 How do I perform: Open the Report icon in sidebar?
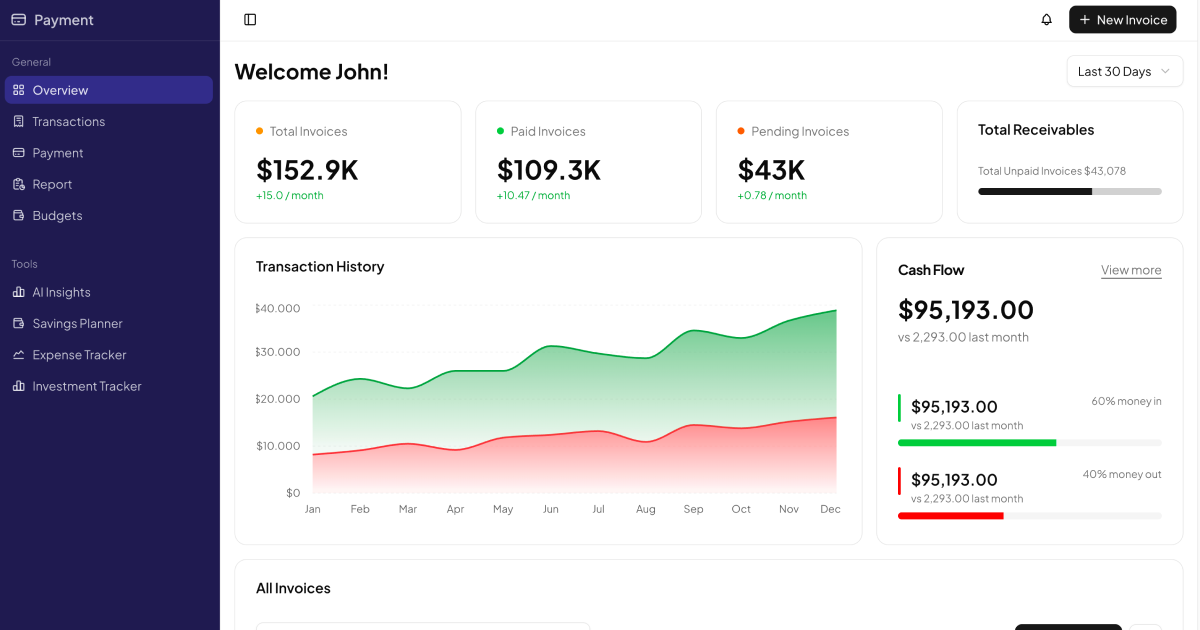[20, 184]
